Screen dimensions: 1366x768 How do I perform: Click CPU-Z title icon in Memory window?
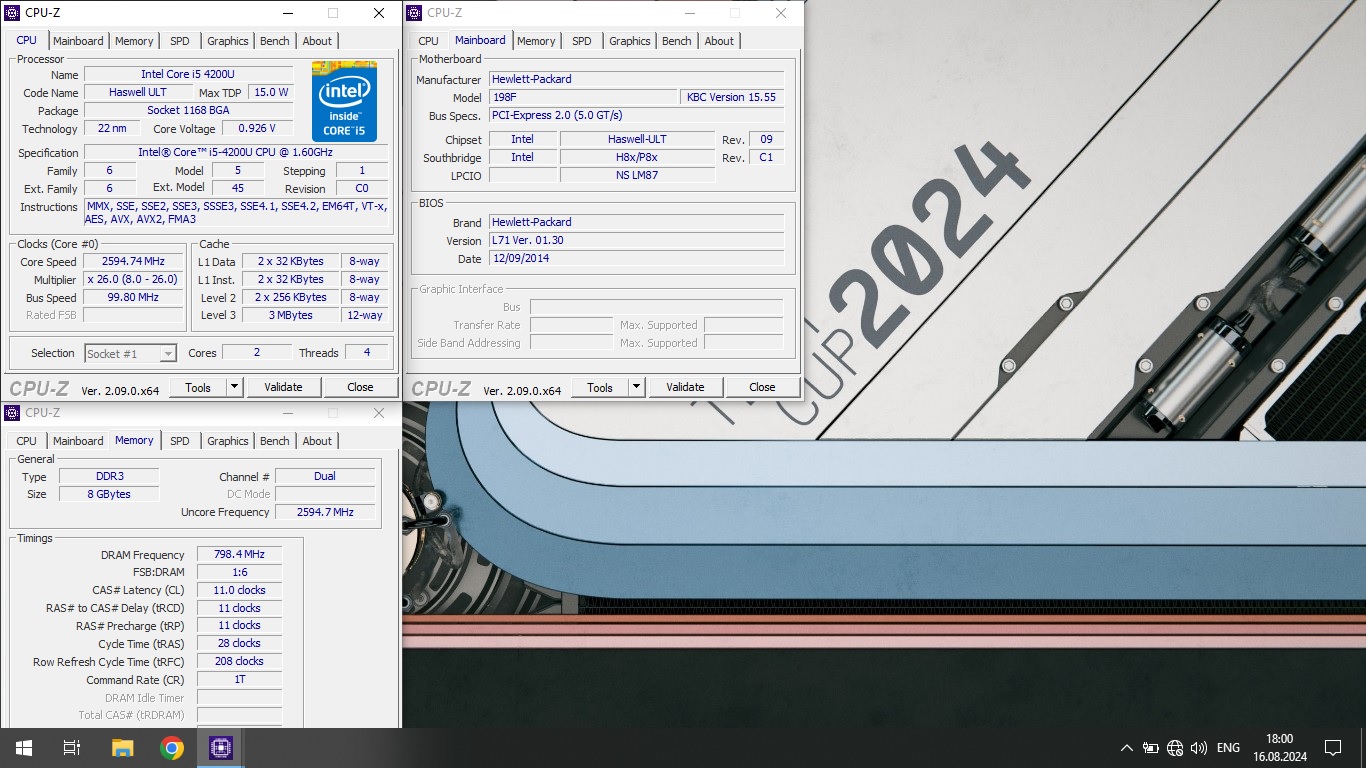click(x=12, y=413)
